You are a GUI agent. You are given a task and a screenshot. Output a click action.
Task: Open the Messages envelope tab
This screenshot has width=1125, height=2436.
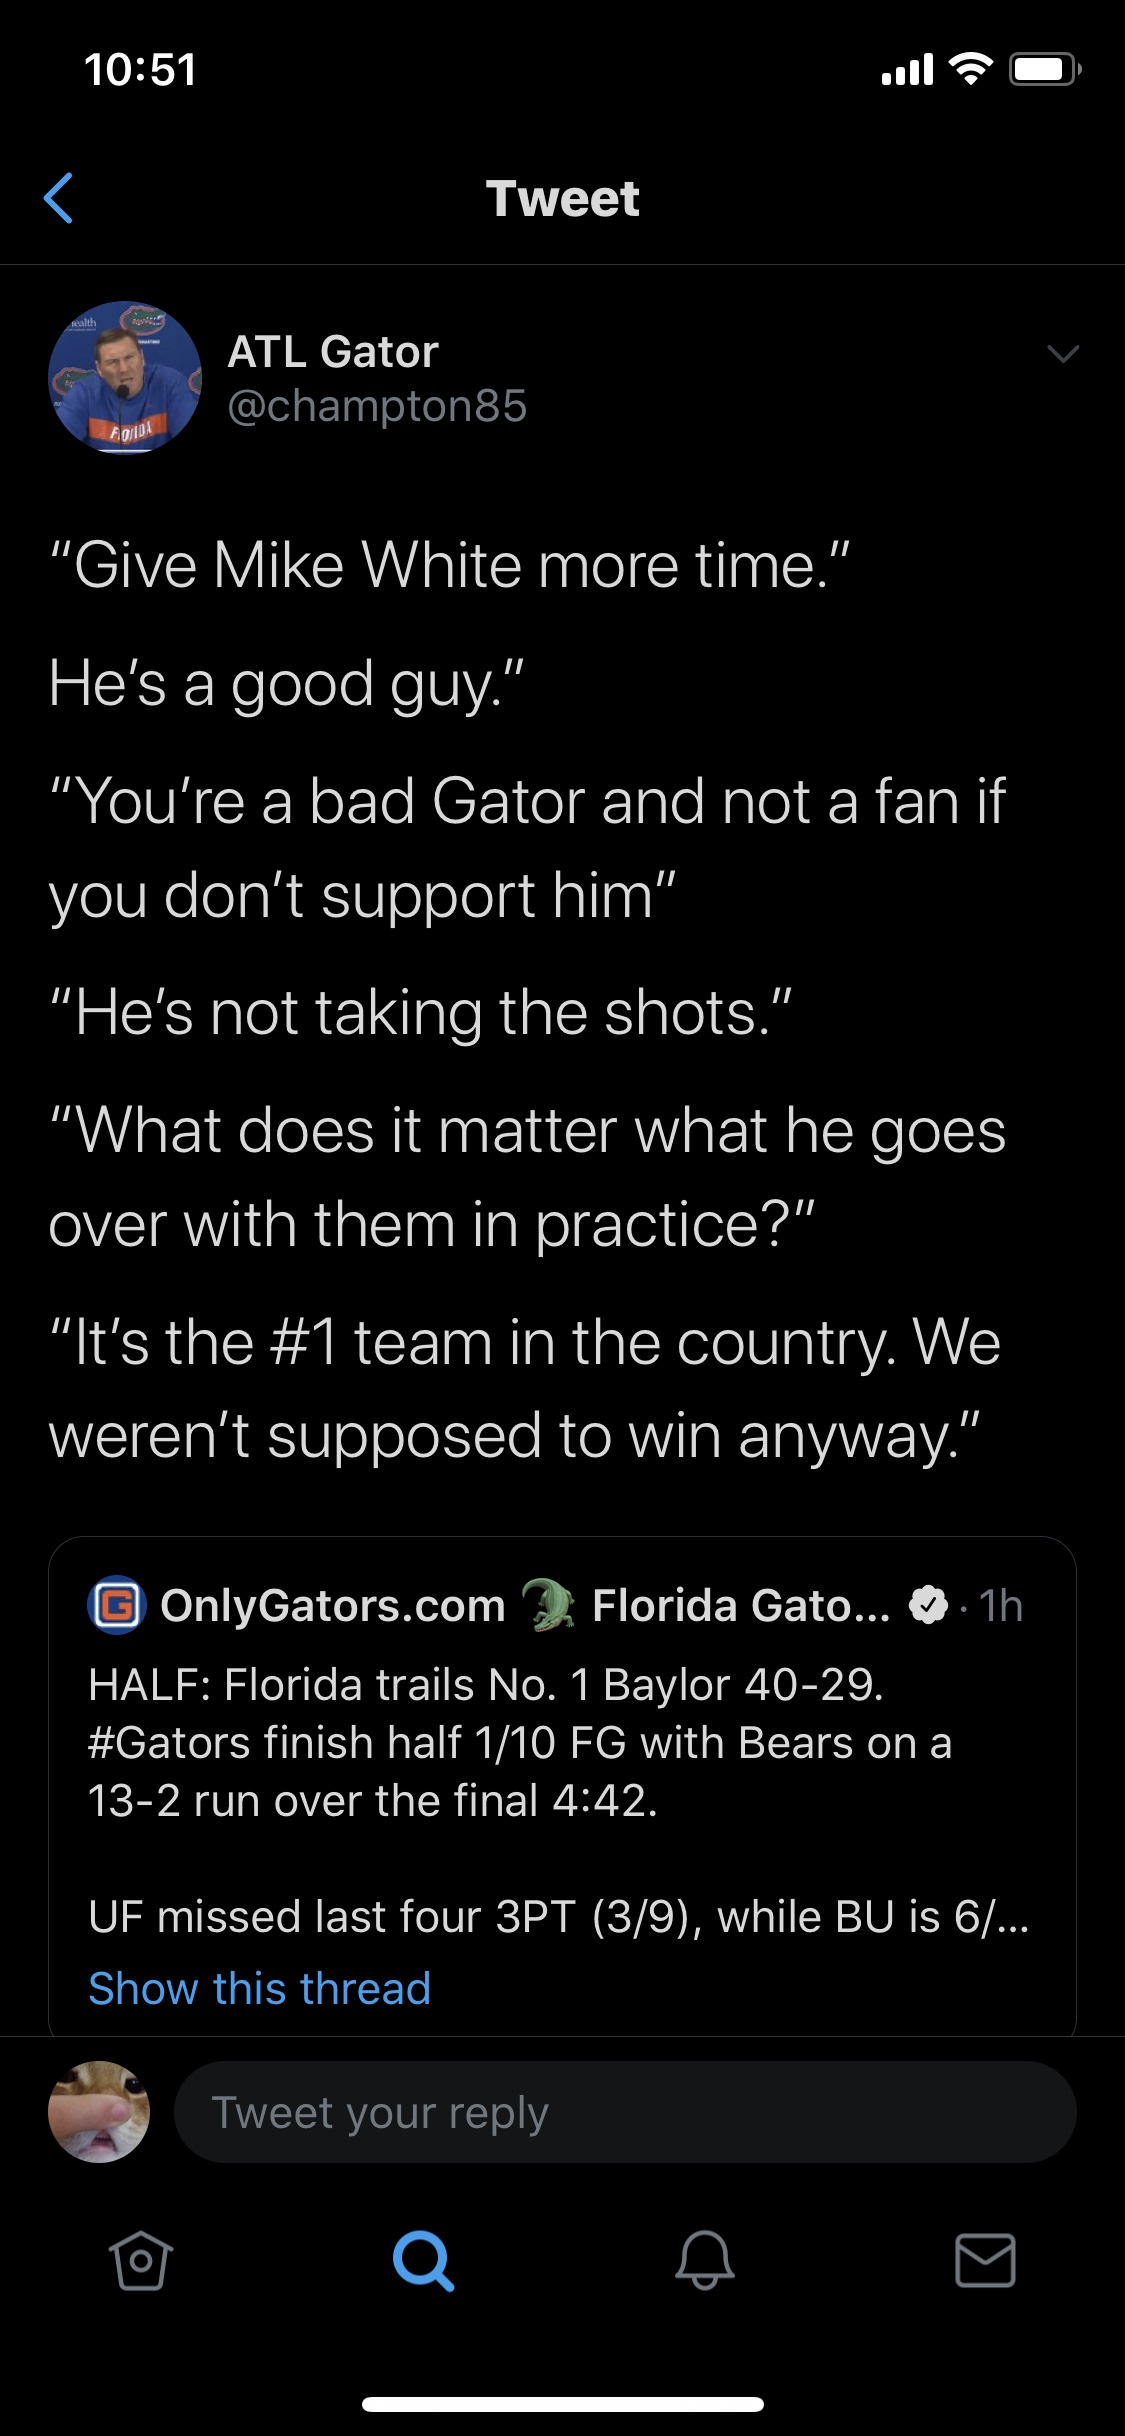[985, 2260]
